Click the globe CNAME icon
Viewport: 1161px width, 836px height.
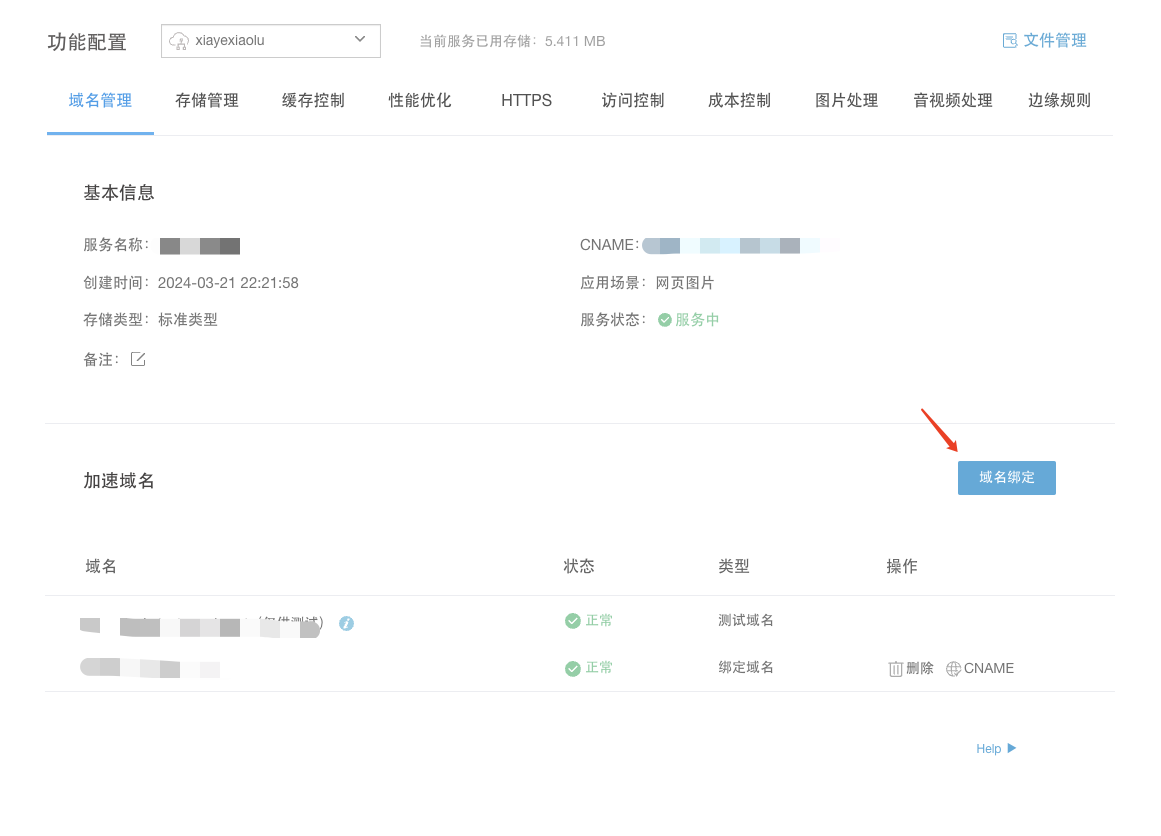pyautogui.click(x=953, y=669)
